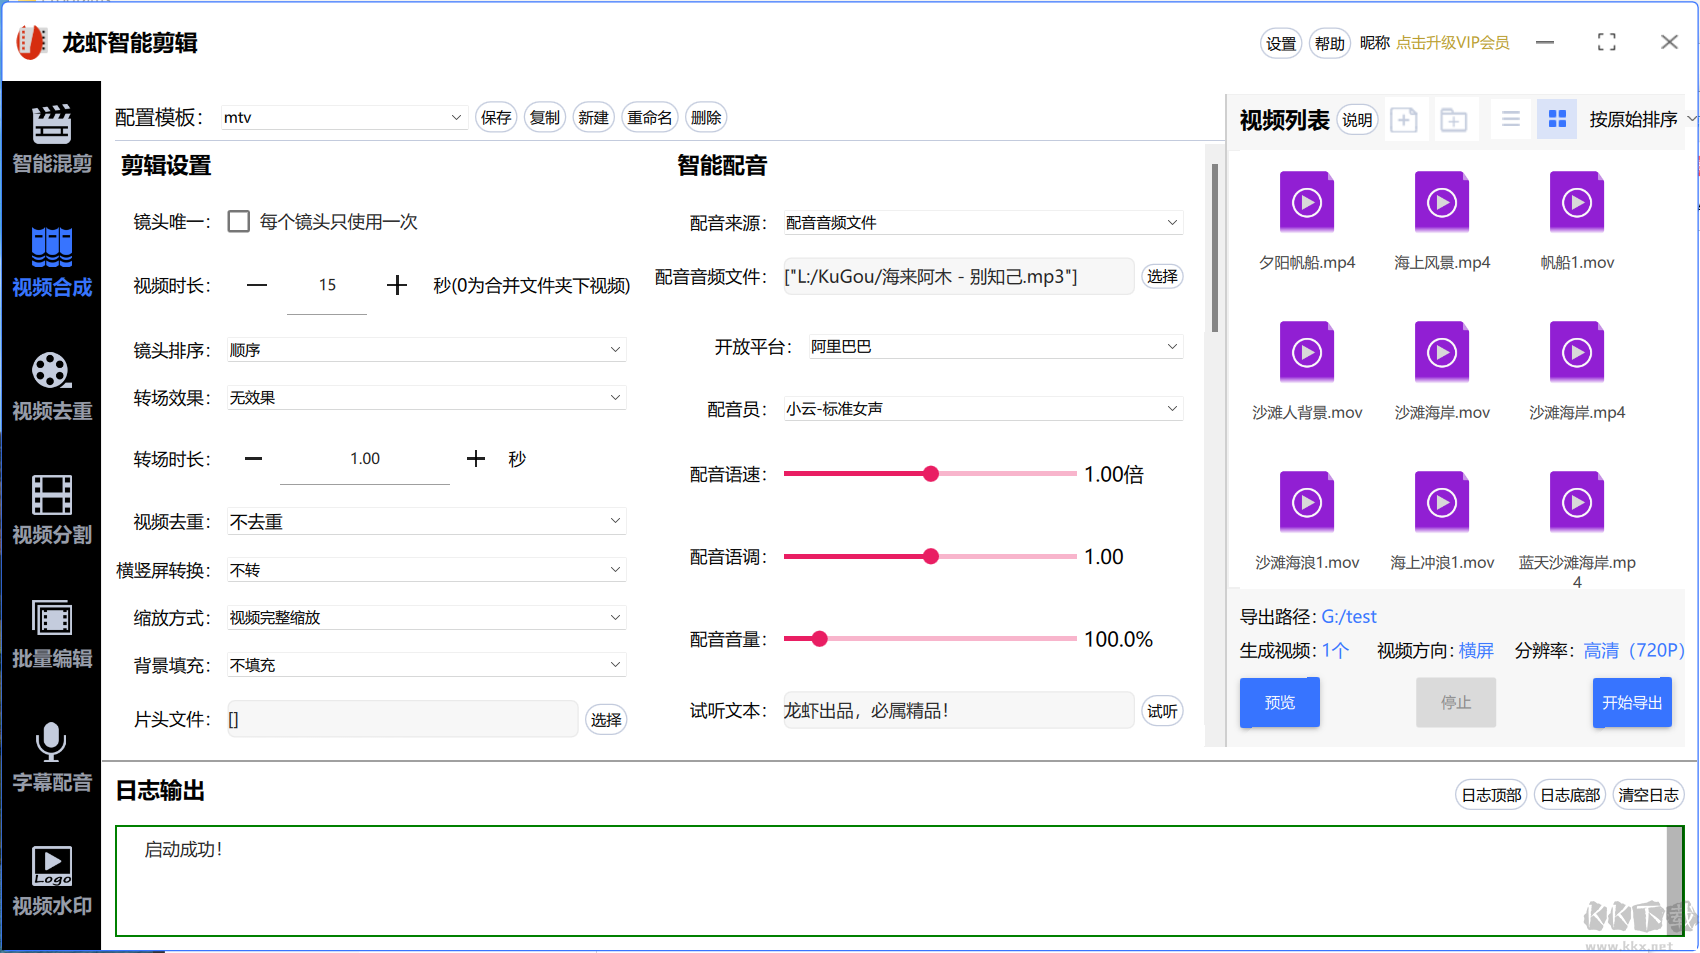Switch to the 视频分割 module

[x=51, y=511]
